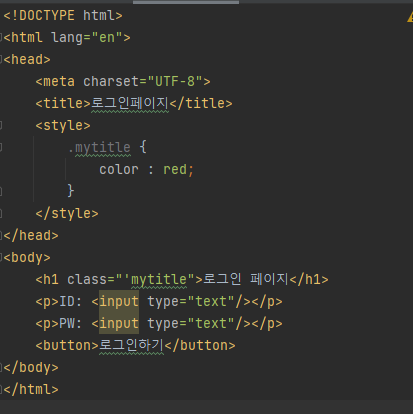The width and height of the screenshot is (413, 414).
Task: Click fold marker beside the closing body tag
Action: click(x=1, y=367)
